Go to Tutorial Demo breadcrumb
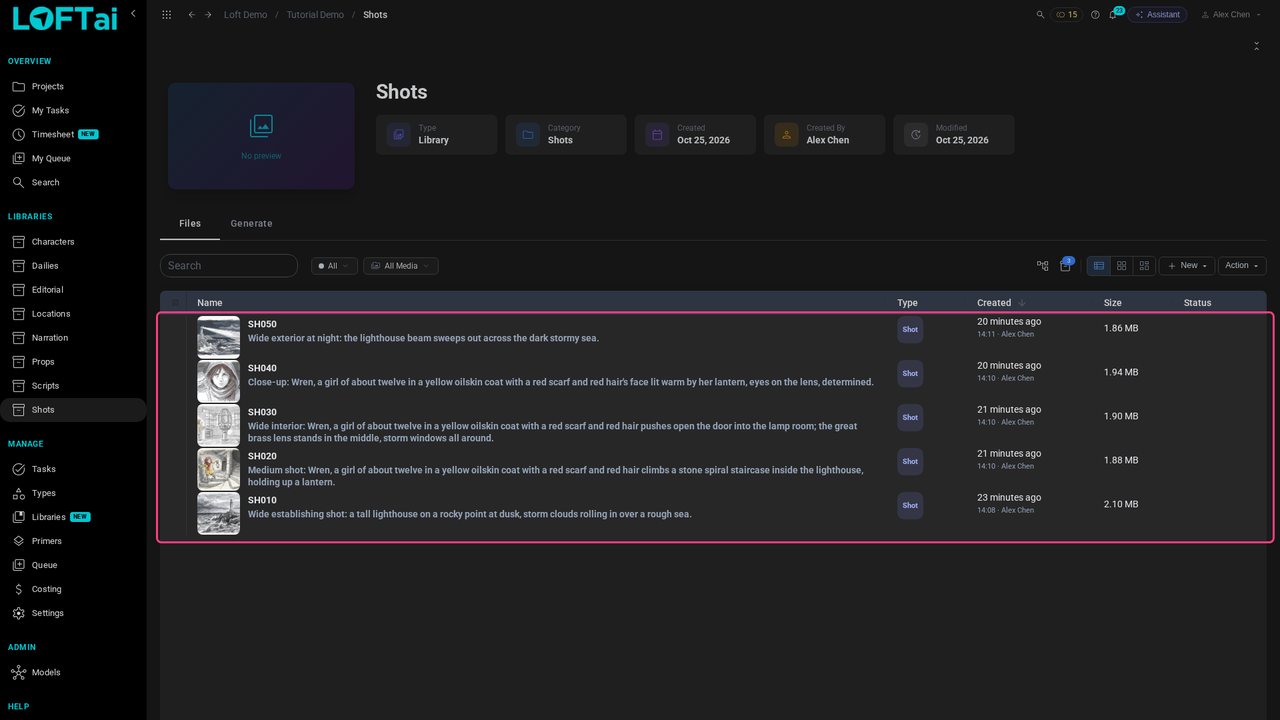This screenshot has width=1280, height=720. point(315,15)
